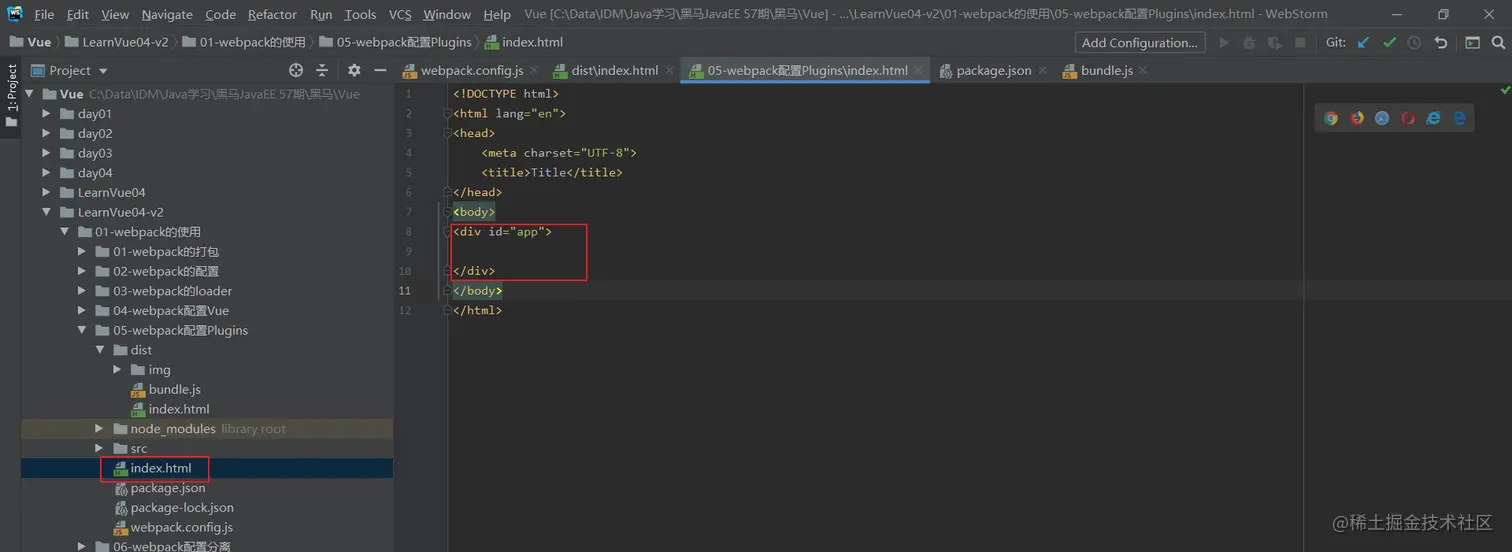This screenshot has width=1512, height=552.
Task: Open the File menu
Action: [x=44, y=14]
